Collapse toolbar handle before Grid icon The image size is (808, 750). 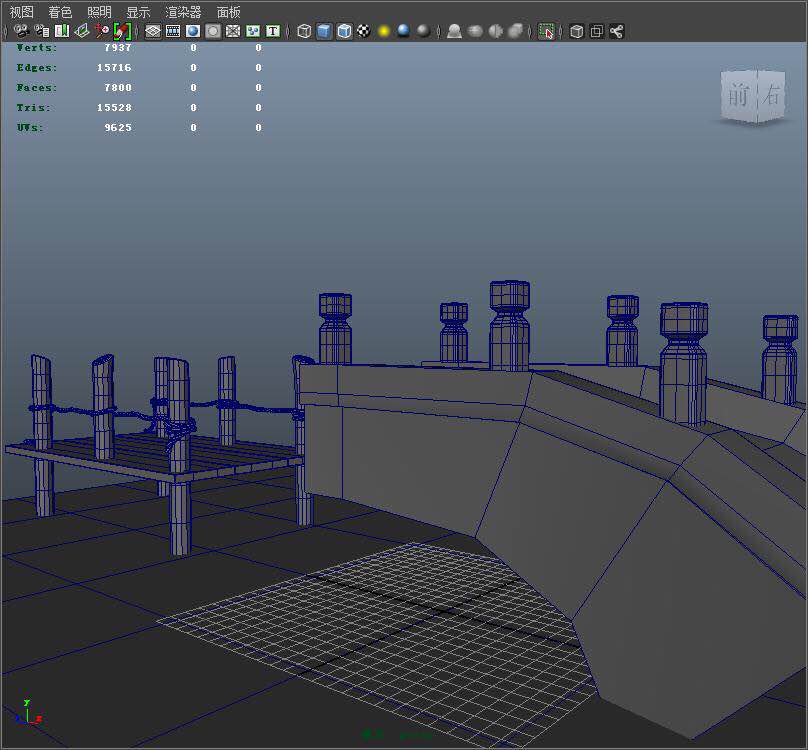(137, 31)
